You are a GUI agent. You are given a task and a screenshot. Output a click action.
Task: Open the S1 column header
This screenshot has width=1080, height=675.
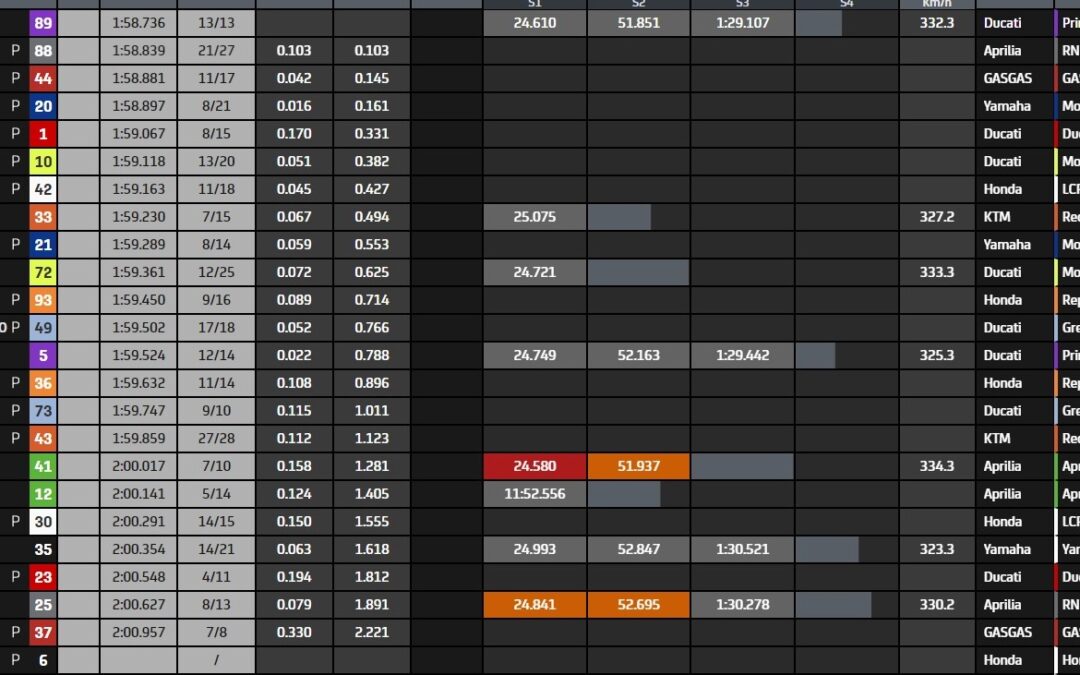(535, 4)
